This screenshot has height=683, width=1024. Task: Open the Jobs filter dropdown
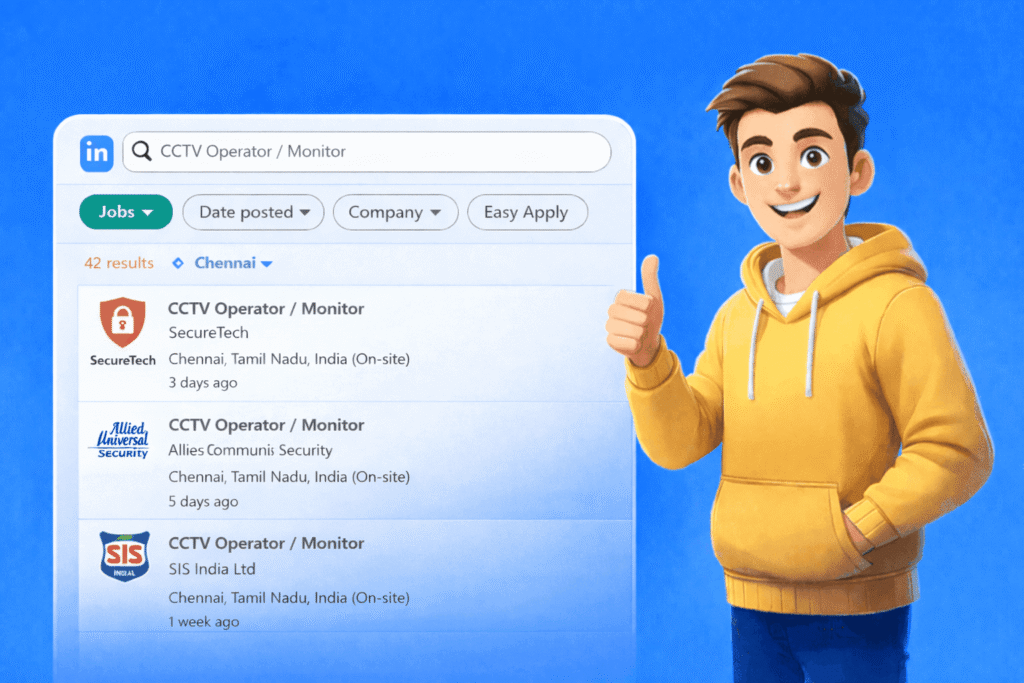tap(126, 212)
